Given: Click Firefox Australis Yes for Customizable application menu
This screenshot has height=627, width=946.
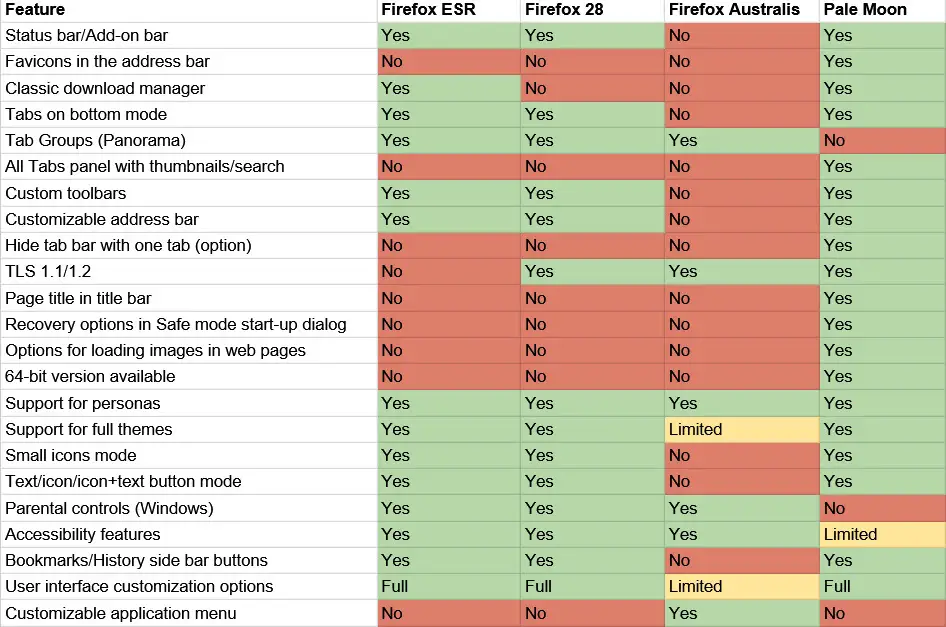Looking at the screenshot, I should coord(743,613).
